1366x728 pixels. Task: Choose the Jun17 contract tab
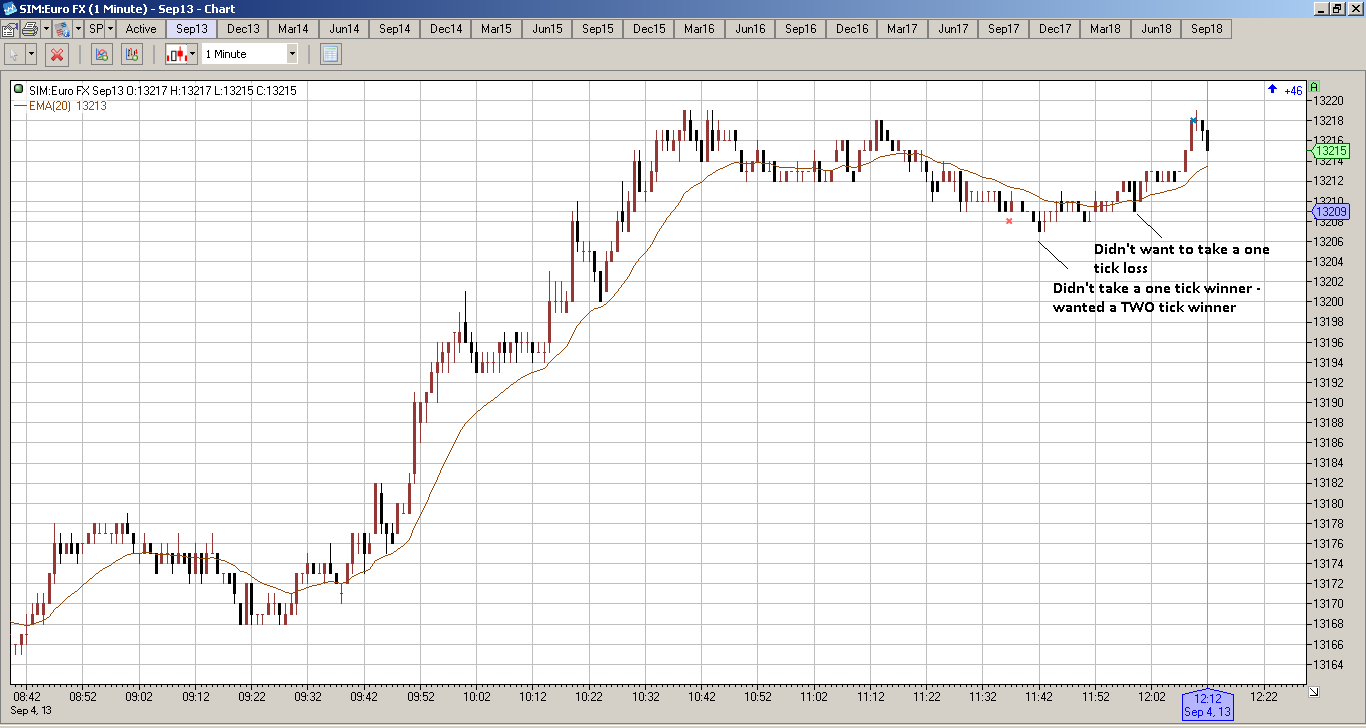(x=953, y=29)
